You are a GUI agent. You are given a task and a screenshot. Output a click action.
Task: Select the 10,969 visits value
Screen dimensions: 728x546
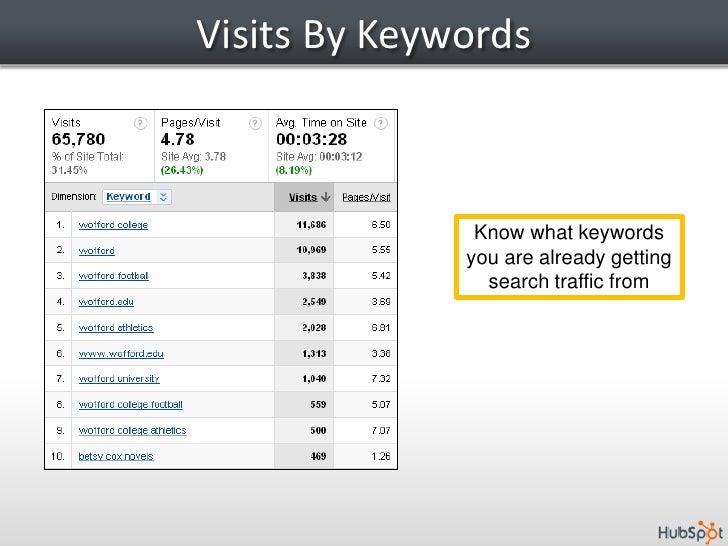(x=311, y=250)
